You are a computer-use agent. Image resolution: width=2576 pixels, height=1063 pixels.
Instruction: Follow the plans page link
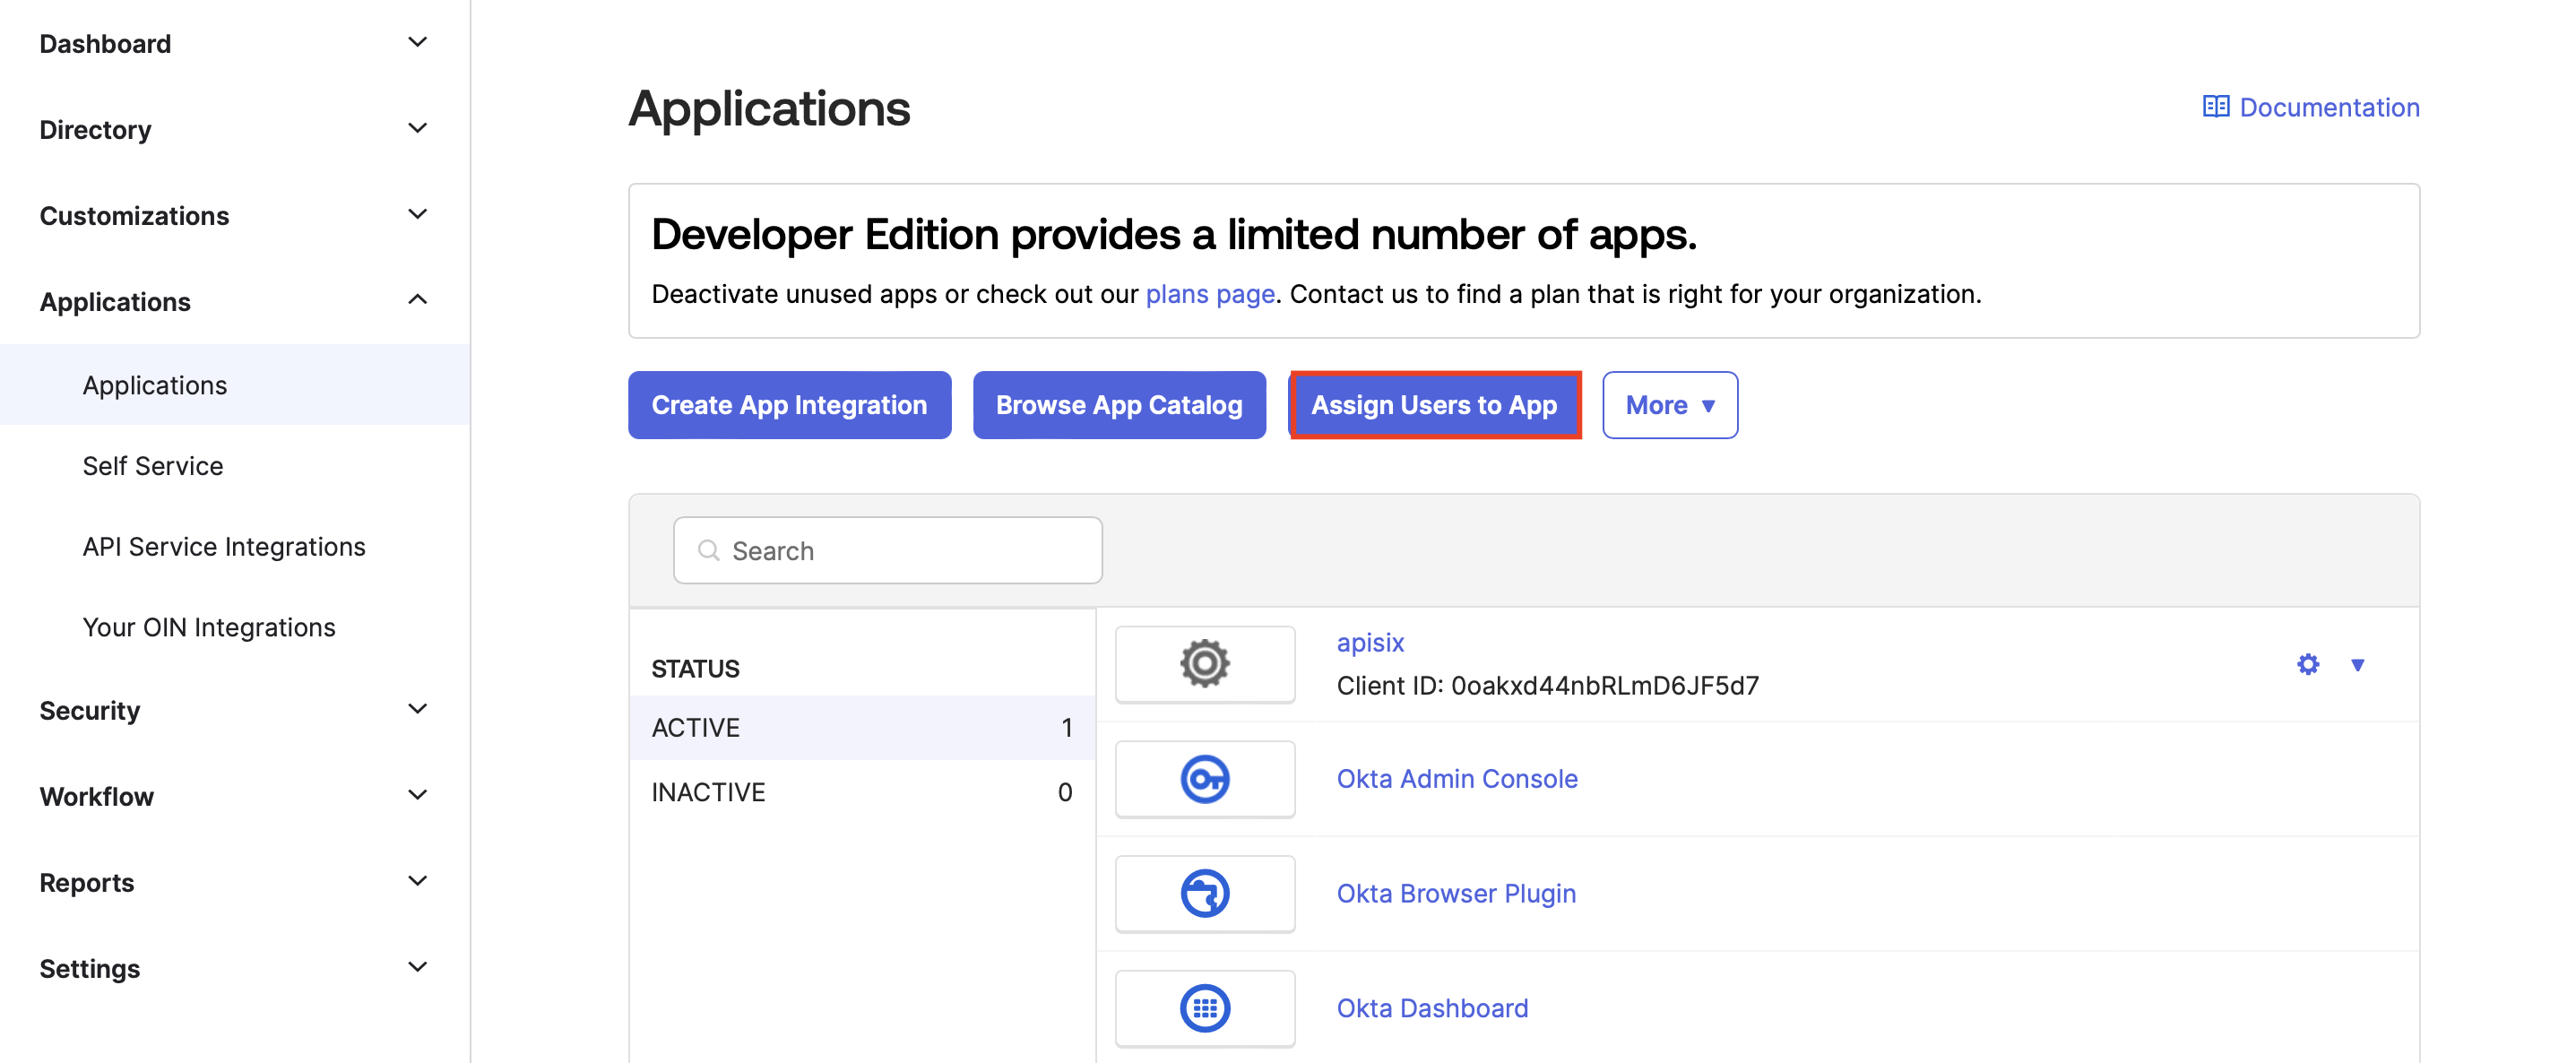(1209, 294)
